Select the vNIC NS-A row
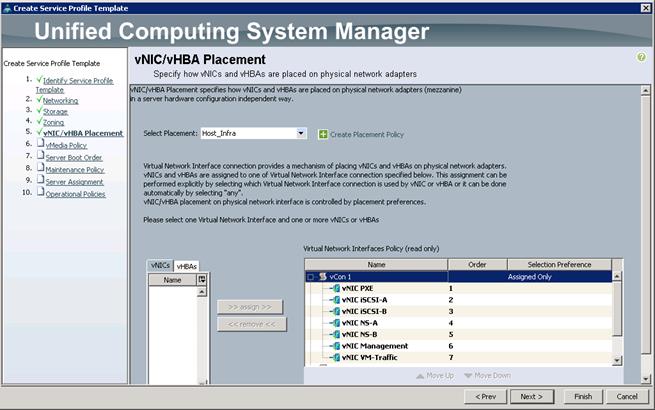655x410 pixels. pyautogui.click(x=459, y=323)
